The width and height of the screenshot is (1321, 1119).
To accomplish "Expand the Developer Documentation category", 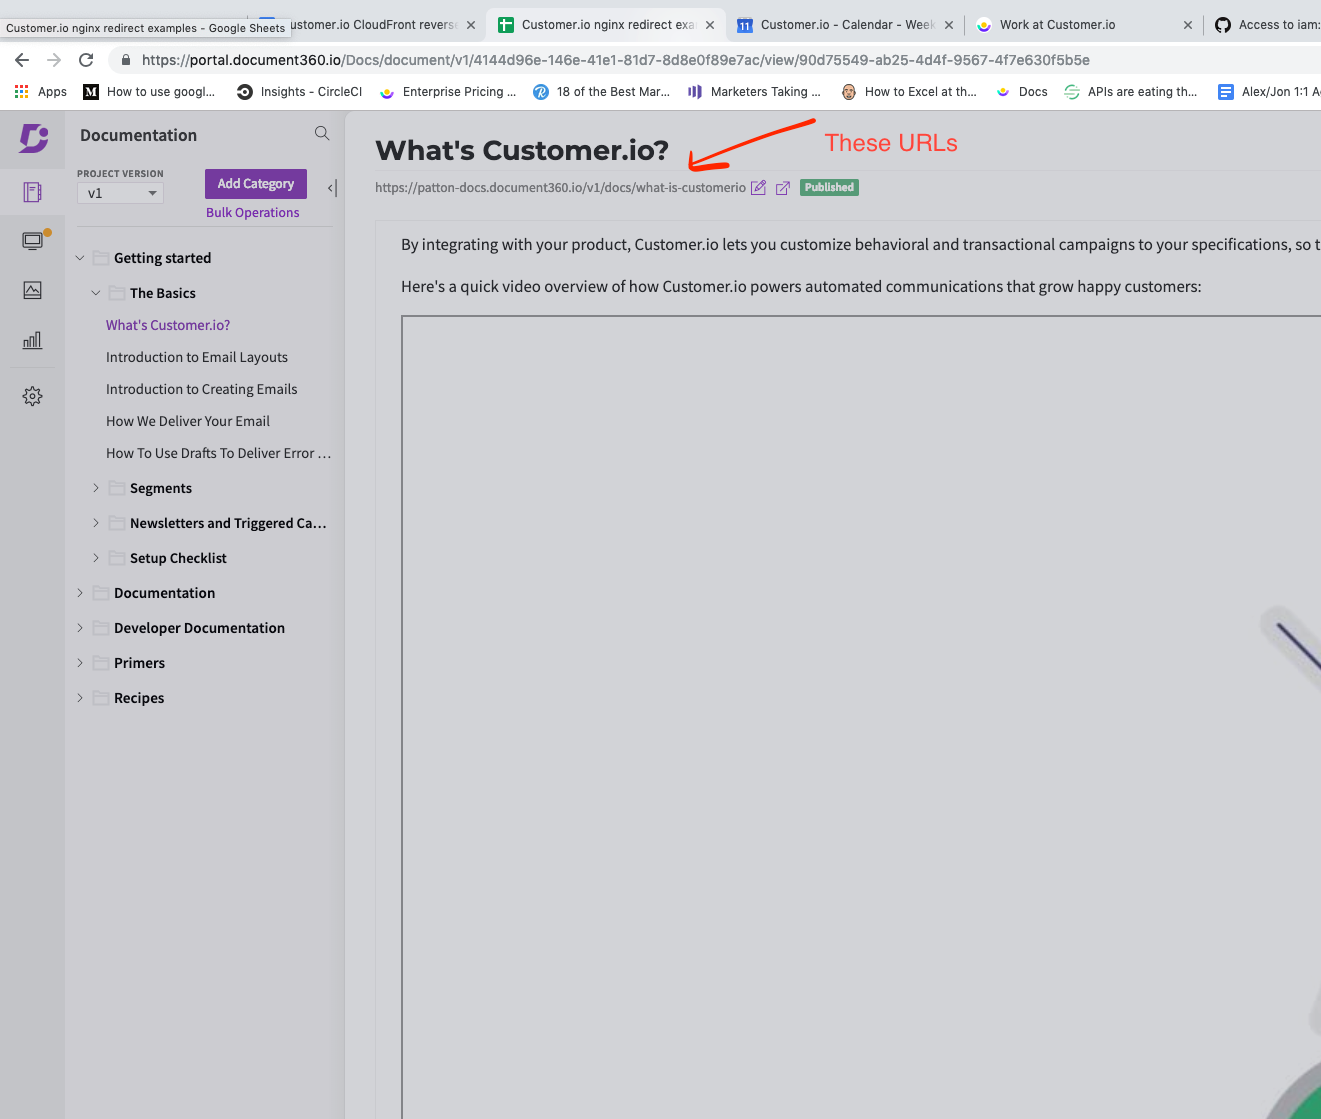I will click(x=80, y=628).
